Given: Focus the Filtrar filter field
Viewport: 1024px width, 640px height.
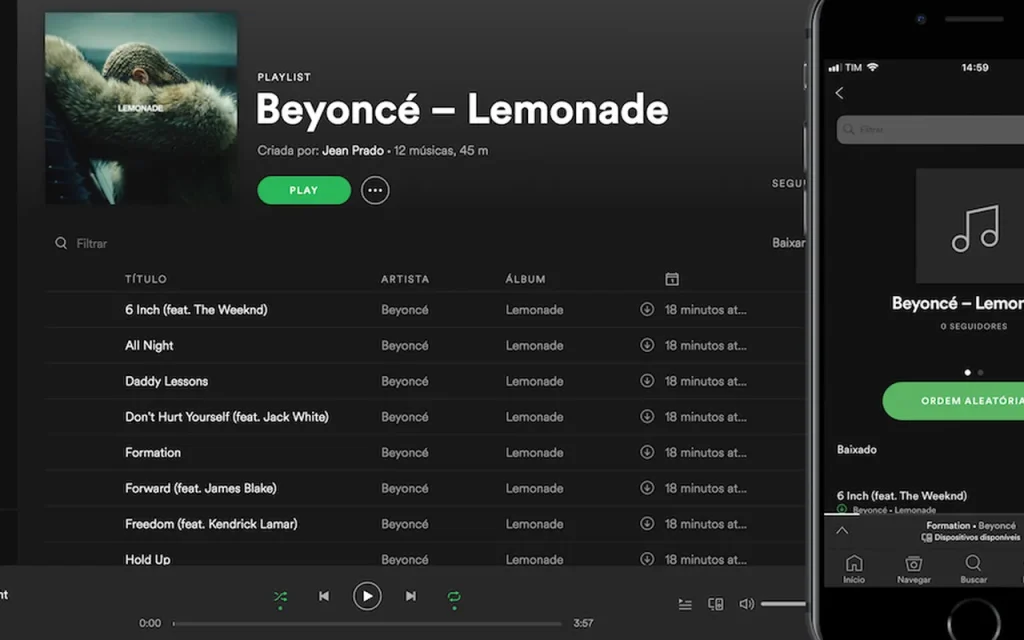Looking at the screenshot, I should point(91,243).
